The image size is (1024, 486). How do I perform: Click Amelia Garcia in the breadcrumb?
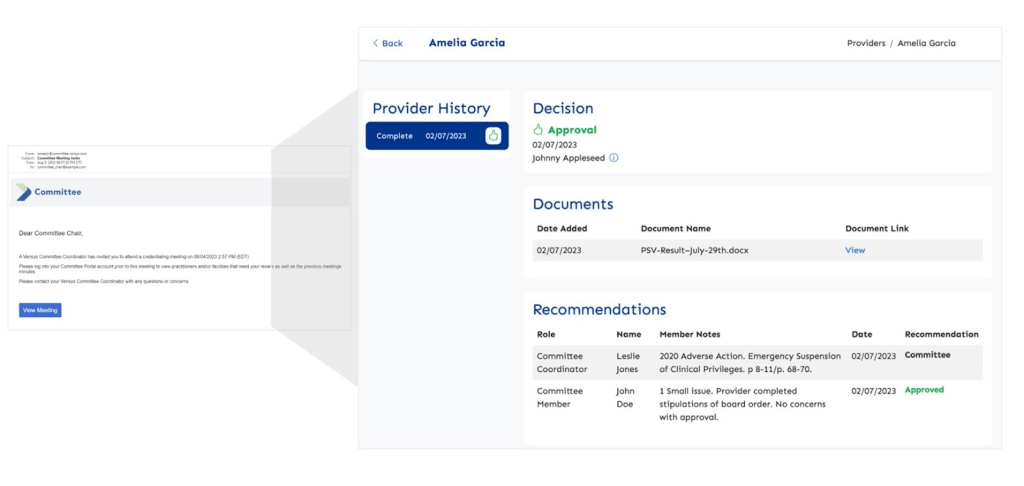pos(926,43)
